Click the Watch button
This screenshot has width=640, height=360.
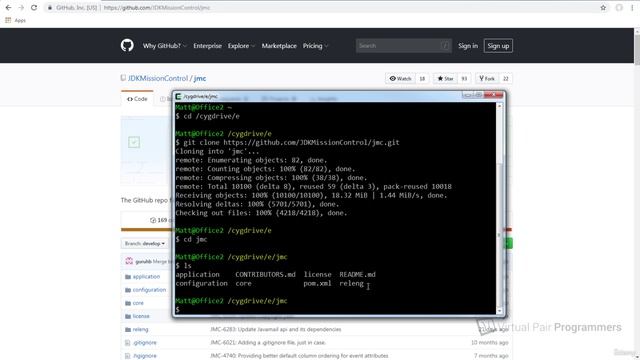(400, 78)
